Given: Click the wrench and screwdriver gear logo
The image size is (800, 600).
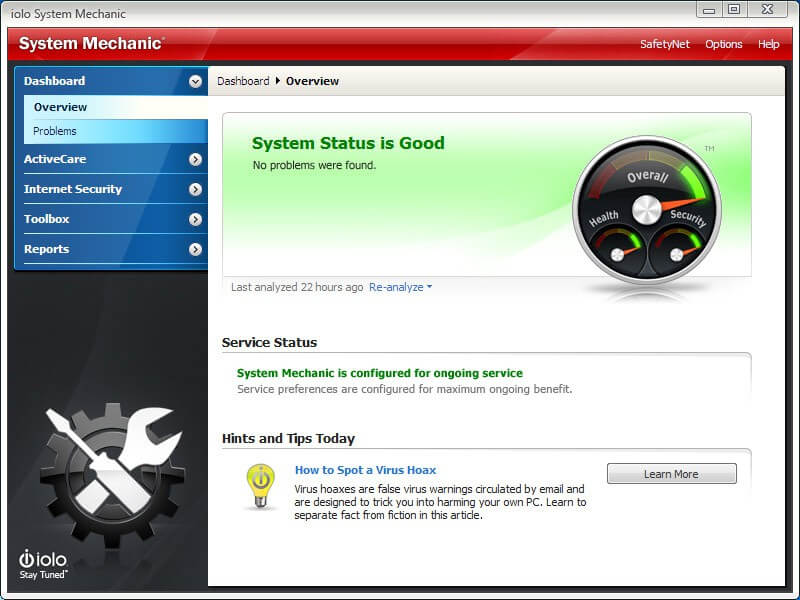Looking at the screenshot, I should tap(112, 462).
